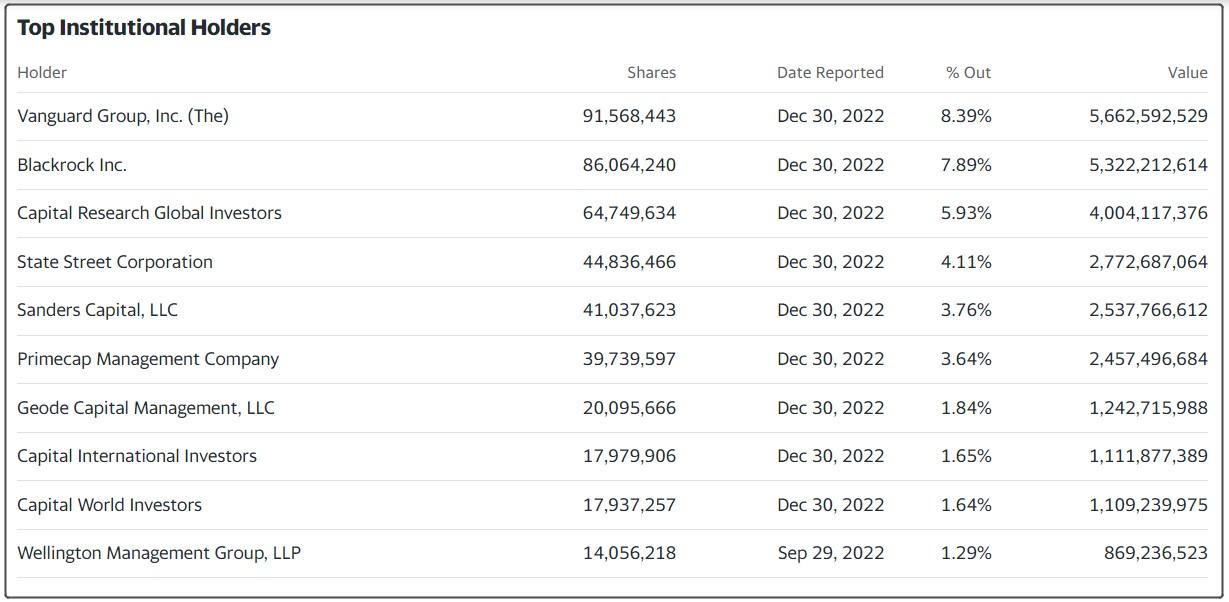This screenshot has height=602, width=1229.
Task: Click shares value 44,836,466
Action: point(629,262)
